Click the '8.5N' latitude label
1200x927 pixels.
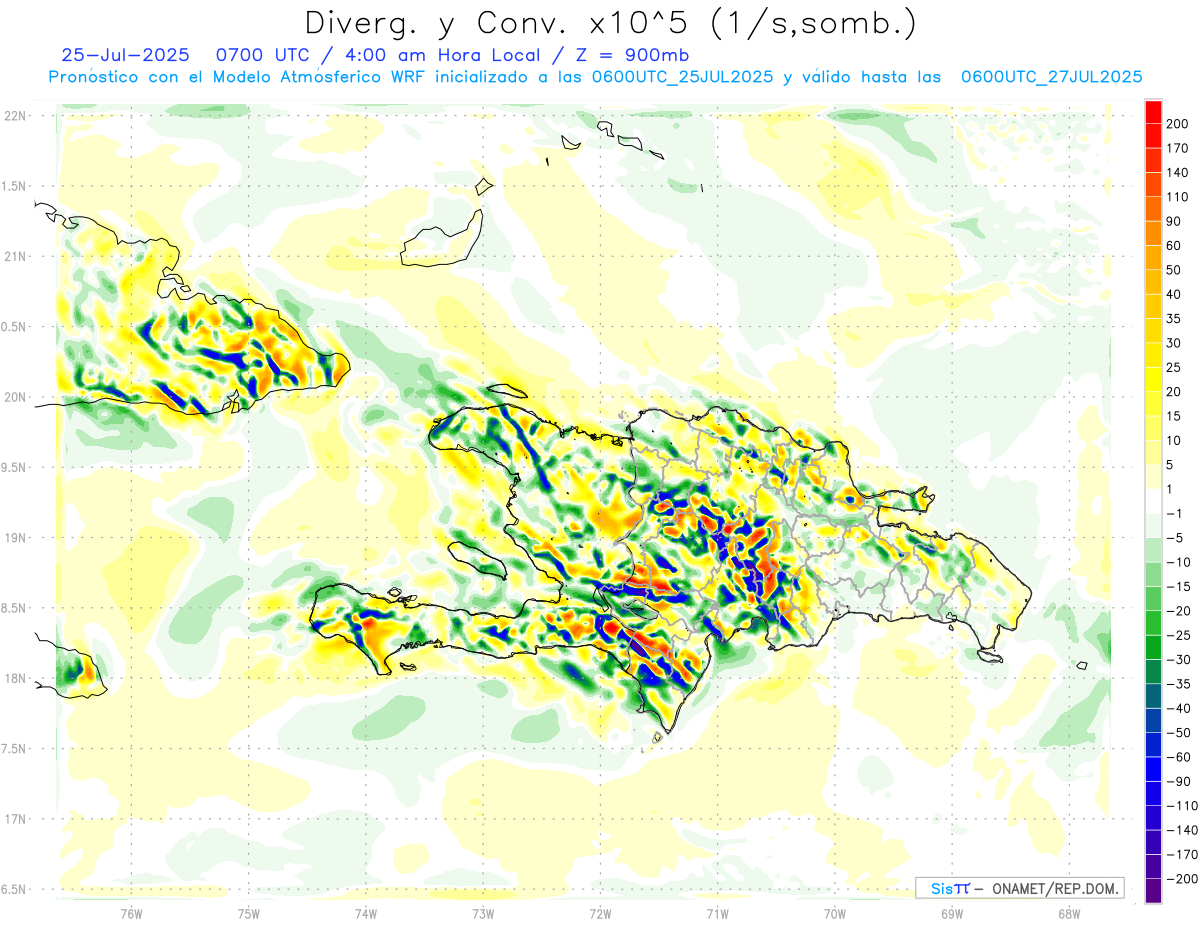point(15,608)
